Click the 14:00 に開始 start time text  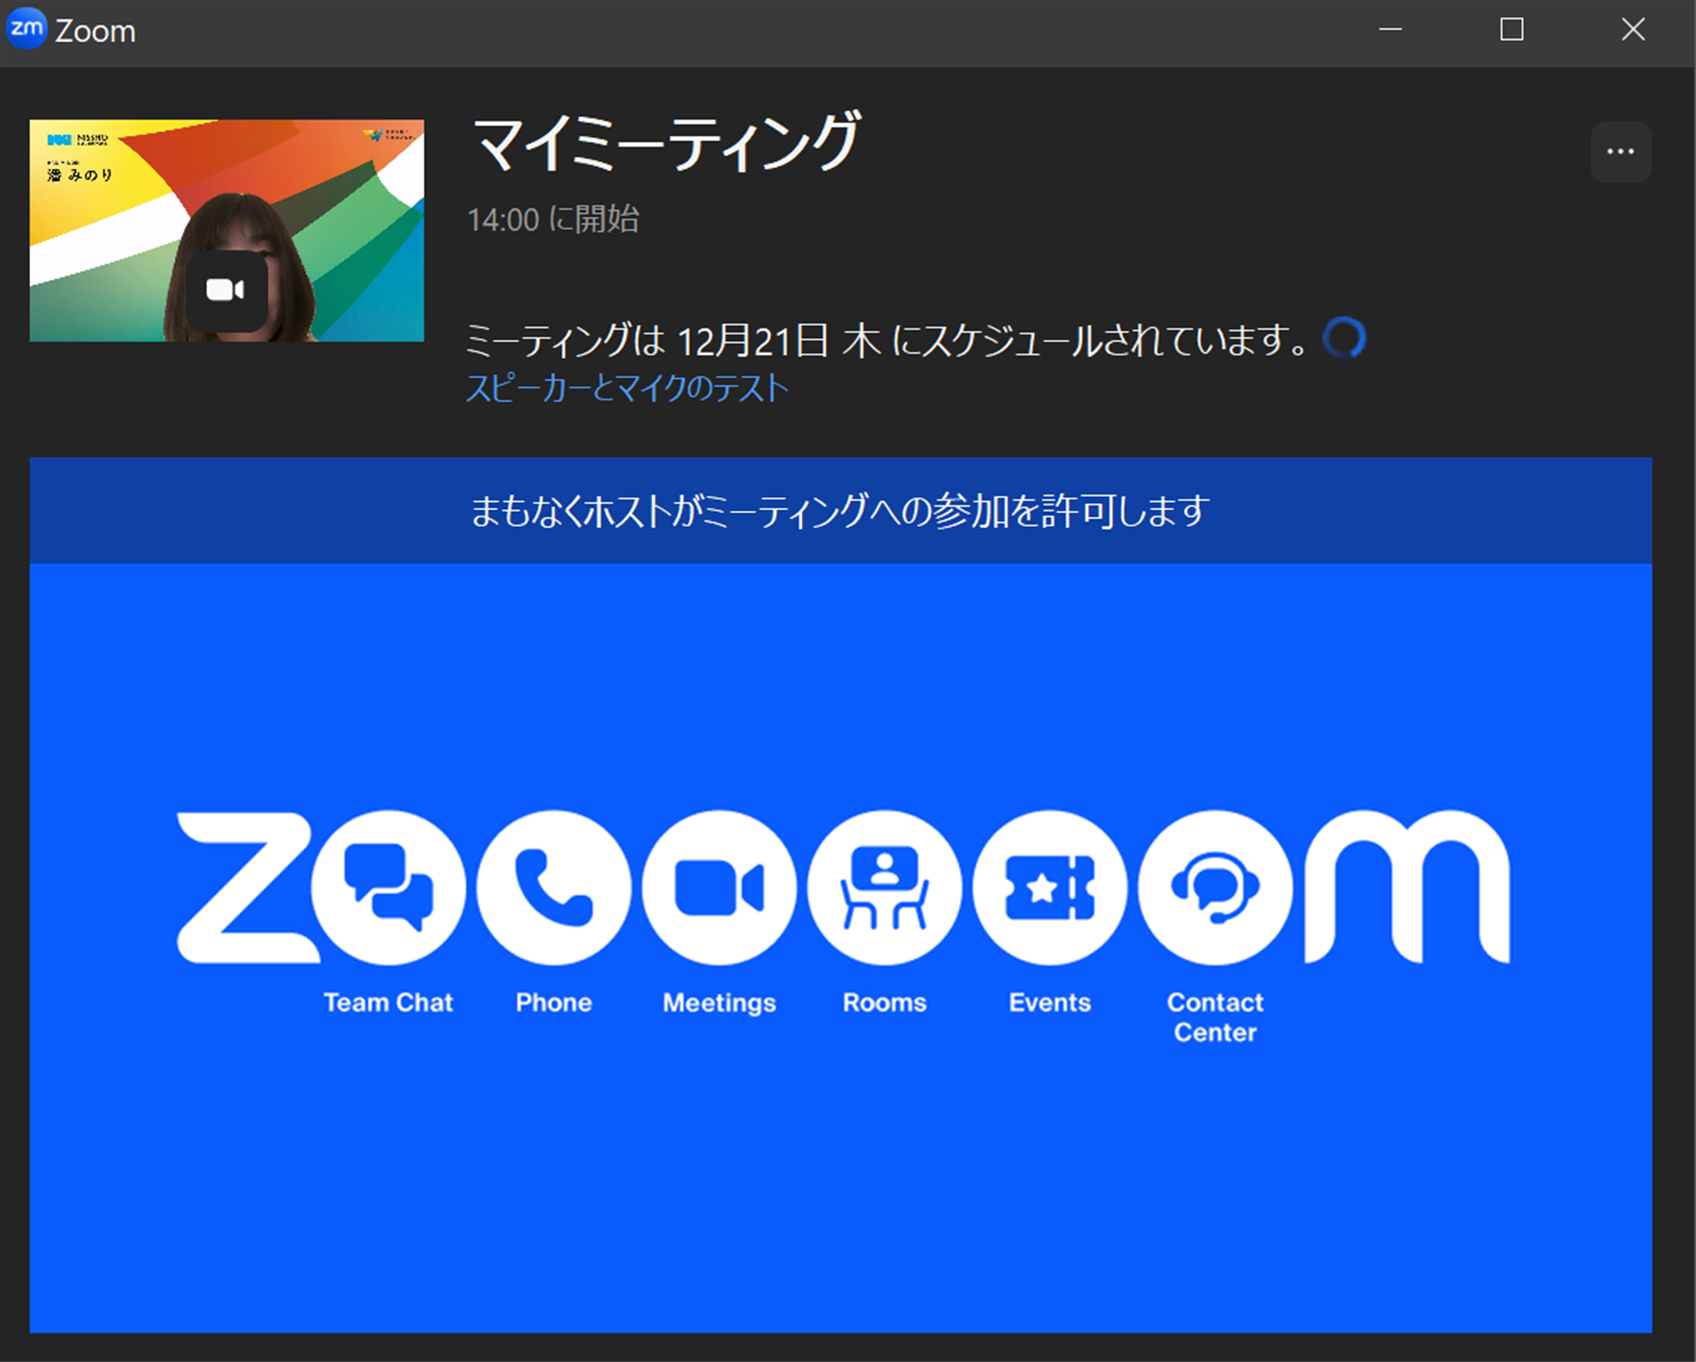point(553,219)
